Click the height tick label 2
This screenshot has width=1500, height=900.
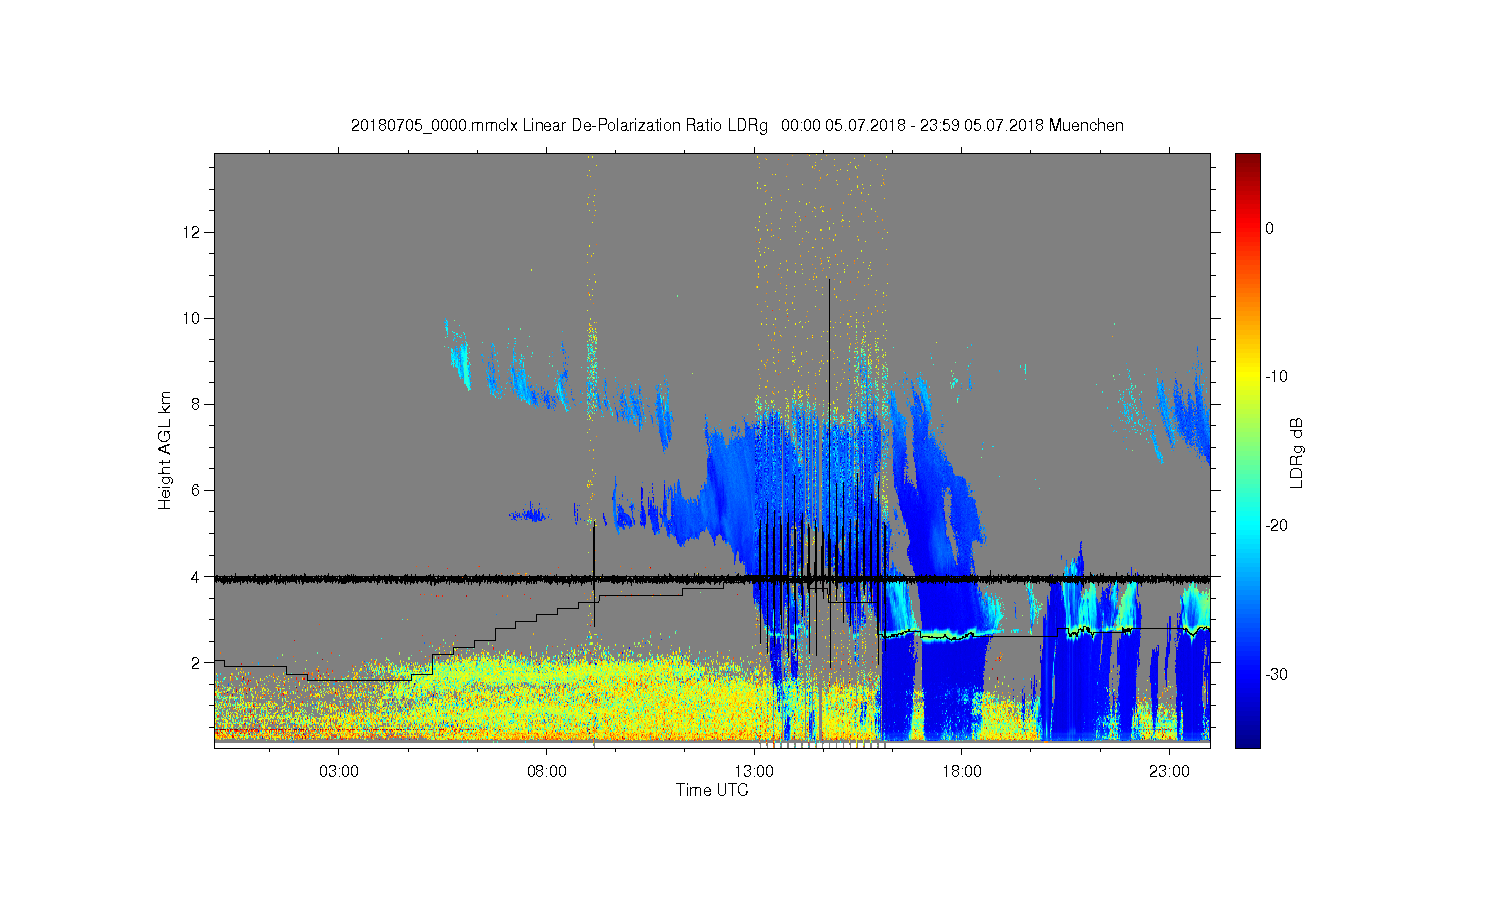(196, 663)
